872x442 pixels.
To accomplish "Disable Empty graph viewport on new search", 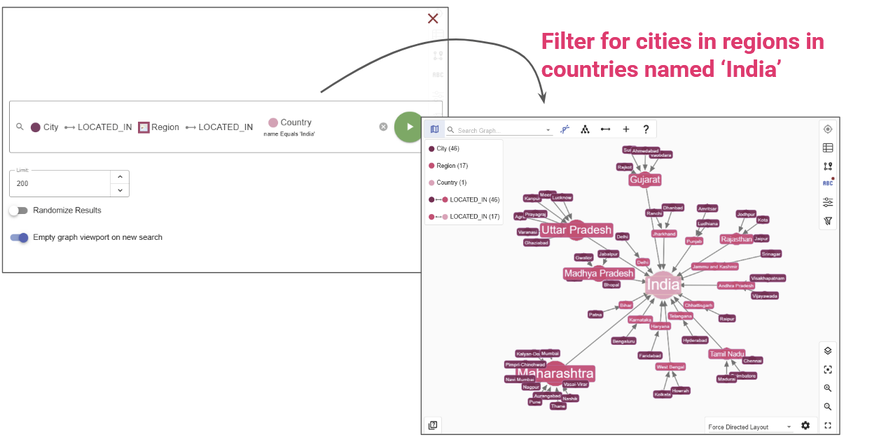I will pyautogui.click(x=19, y=237).
